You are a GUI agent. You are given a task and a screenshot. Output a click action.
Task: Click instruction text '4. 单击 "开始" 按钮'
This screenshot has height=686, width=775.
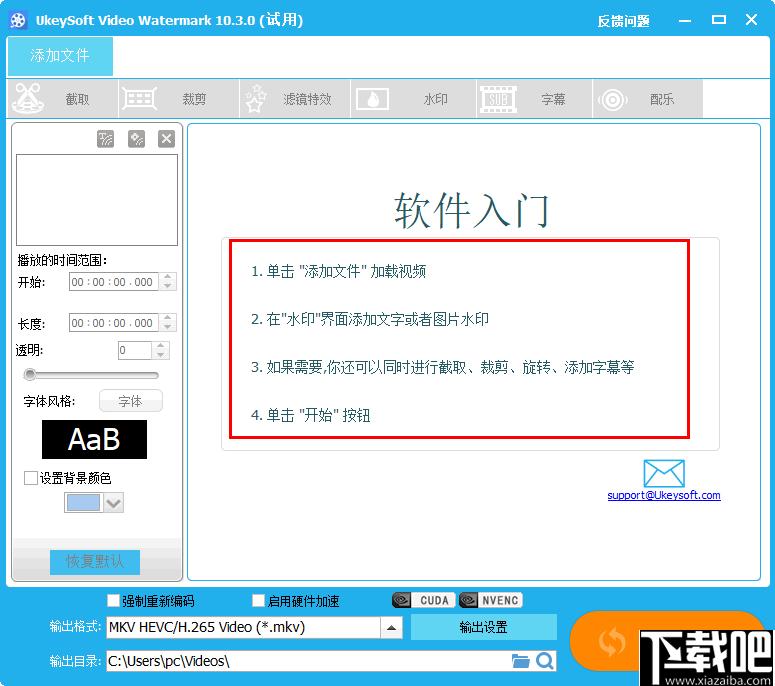coord(310,415)
